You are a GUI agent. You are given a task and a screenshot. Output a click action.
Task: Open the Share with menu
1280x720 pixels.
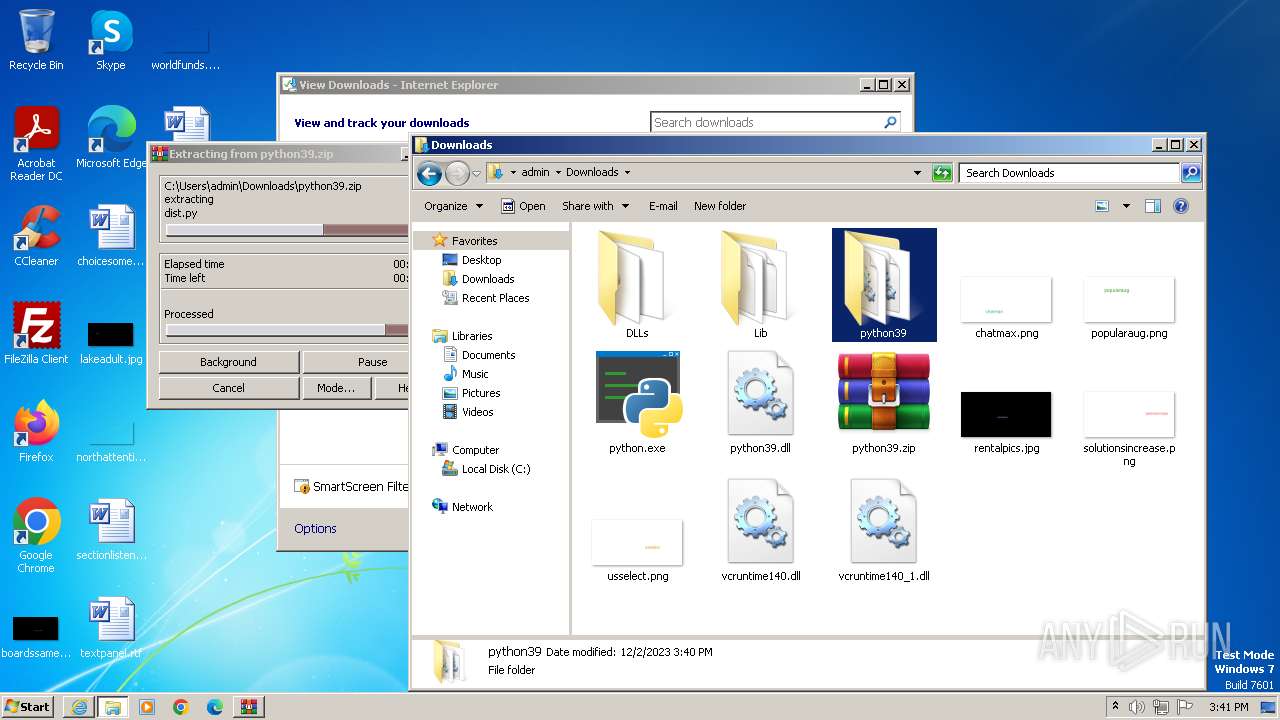(x=596, y=206)
